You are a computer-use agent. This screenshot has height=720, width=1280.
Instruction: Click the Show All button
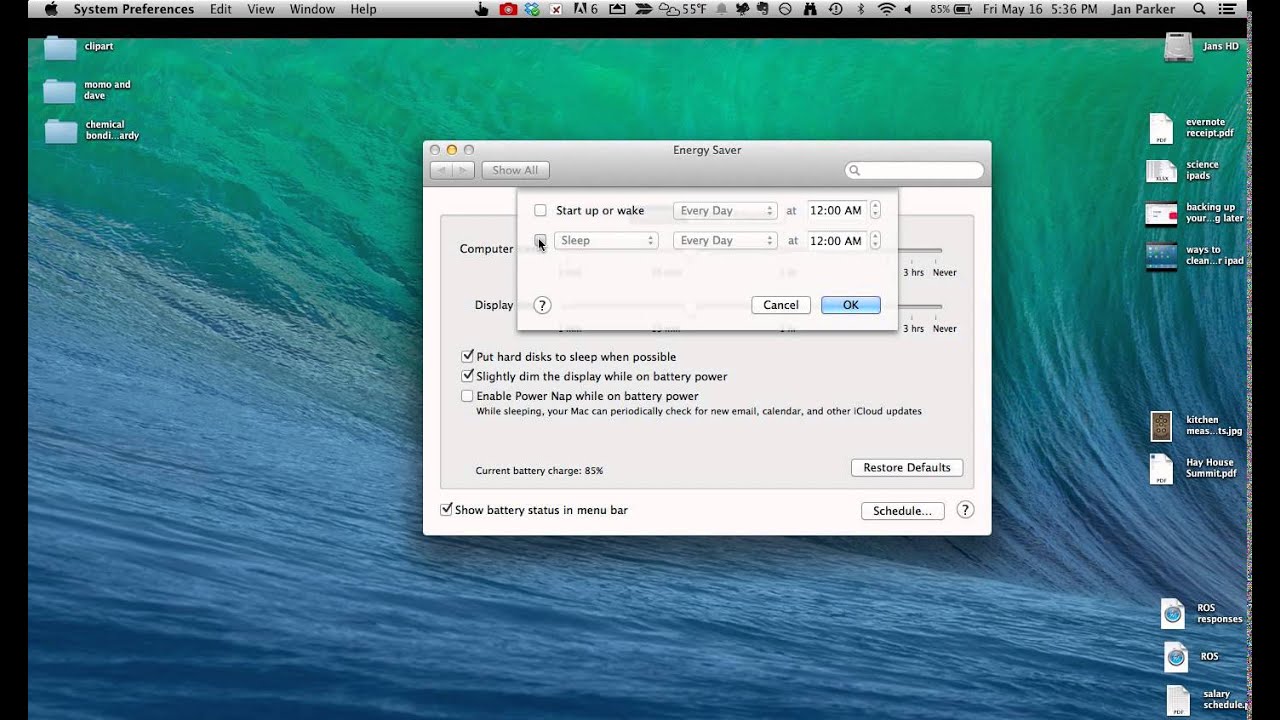pyautogui.click(x=515, y=171)
